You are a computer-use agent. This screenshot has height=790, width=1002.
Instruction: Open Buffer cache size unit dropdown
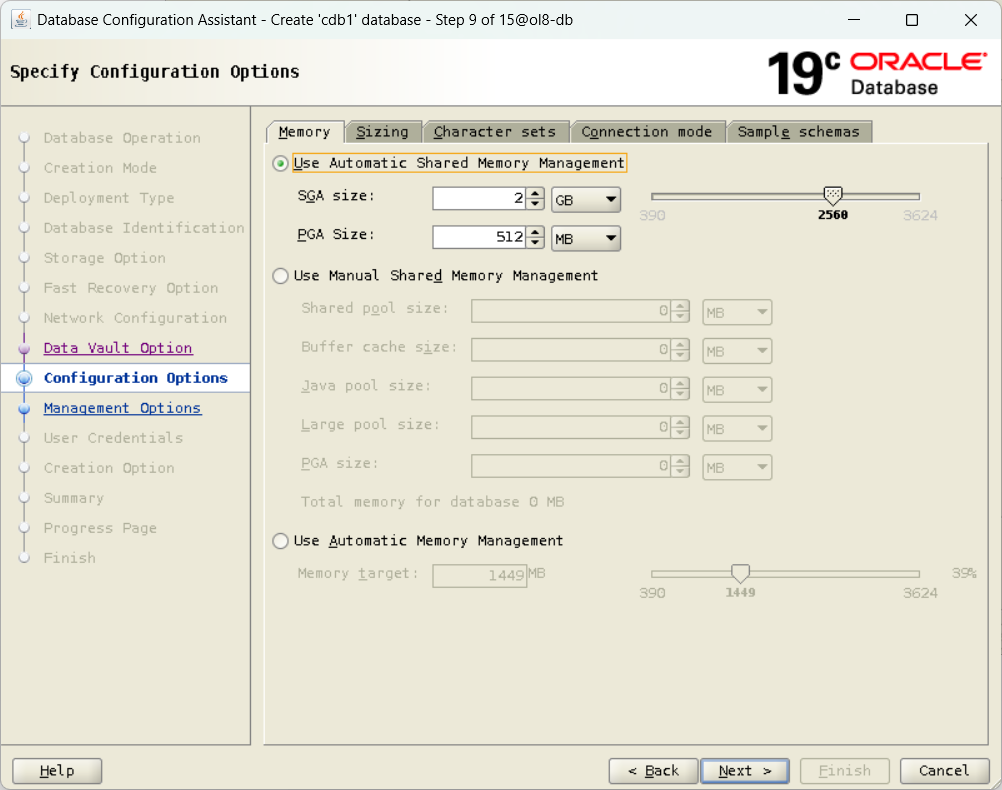click(x=737, y=352)
